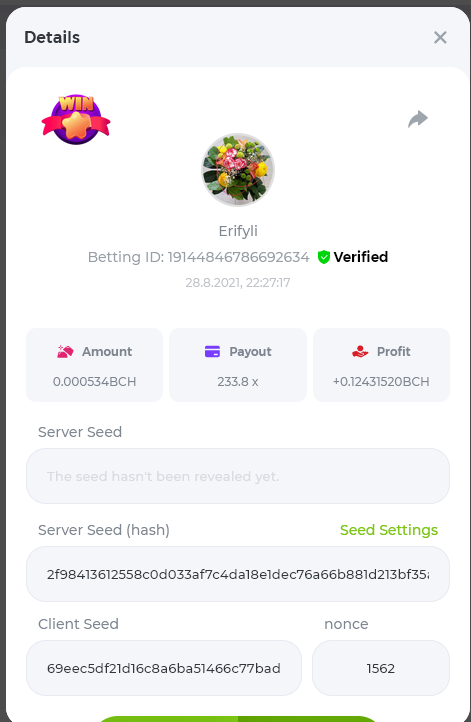Image resolution: width=471 pixels, height=722 pixels.
Task: Select the Server Seed hash field
Action: pos(238,574)
